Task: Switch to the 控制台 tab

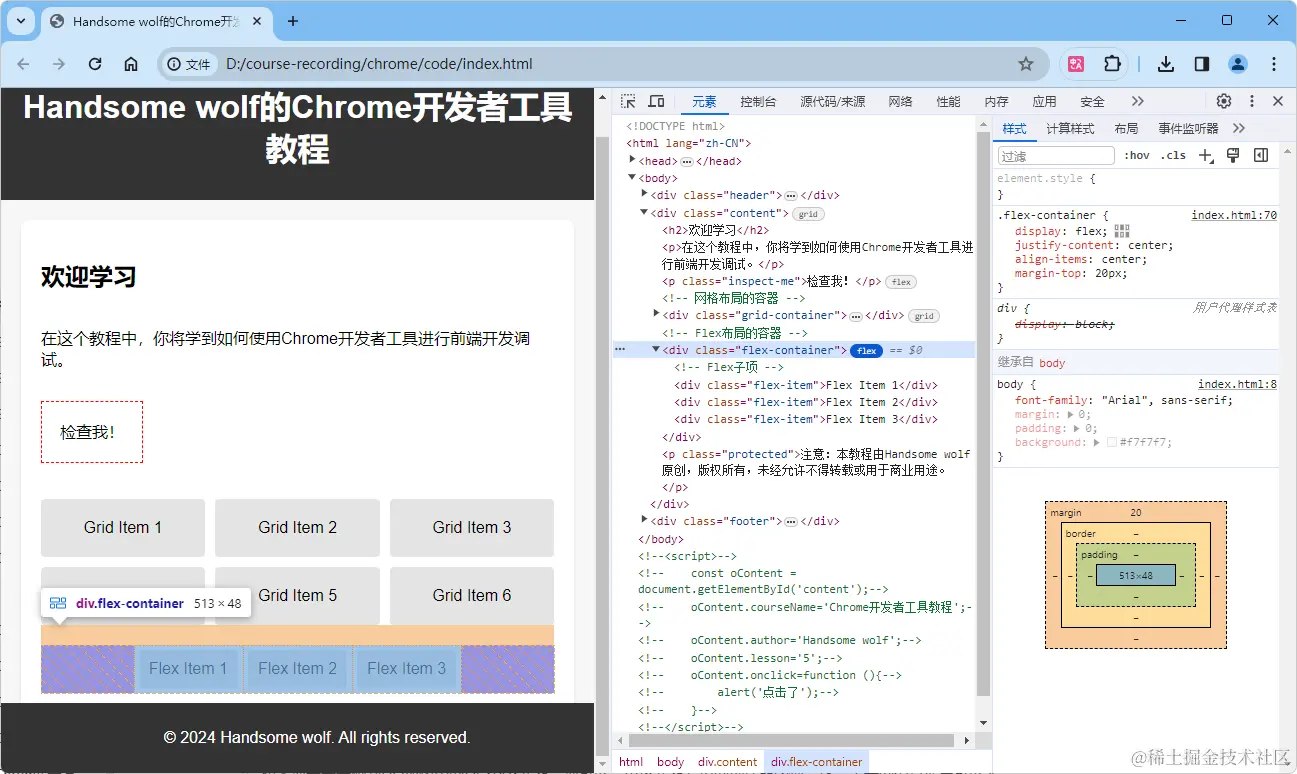Action: coord(758,101)
